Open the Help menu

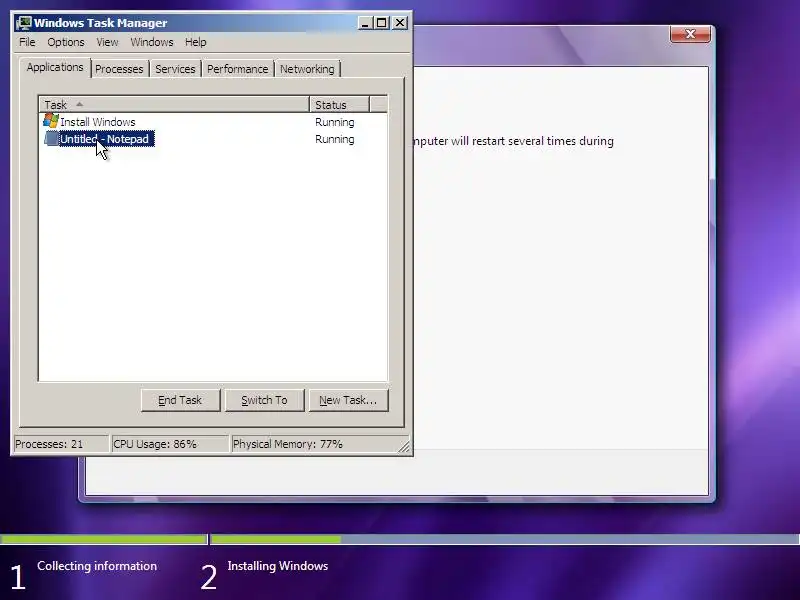coord(195,42)
